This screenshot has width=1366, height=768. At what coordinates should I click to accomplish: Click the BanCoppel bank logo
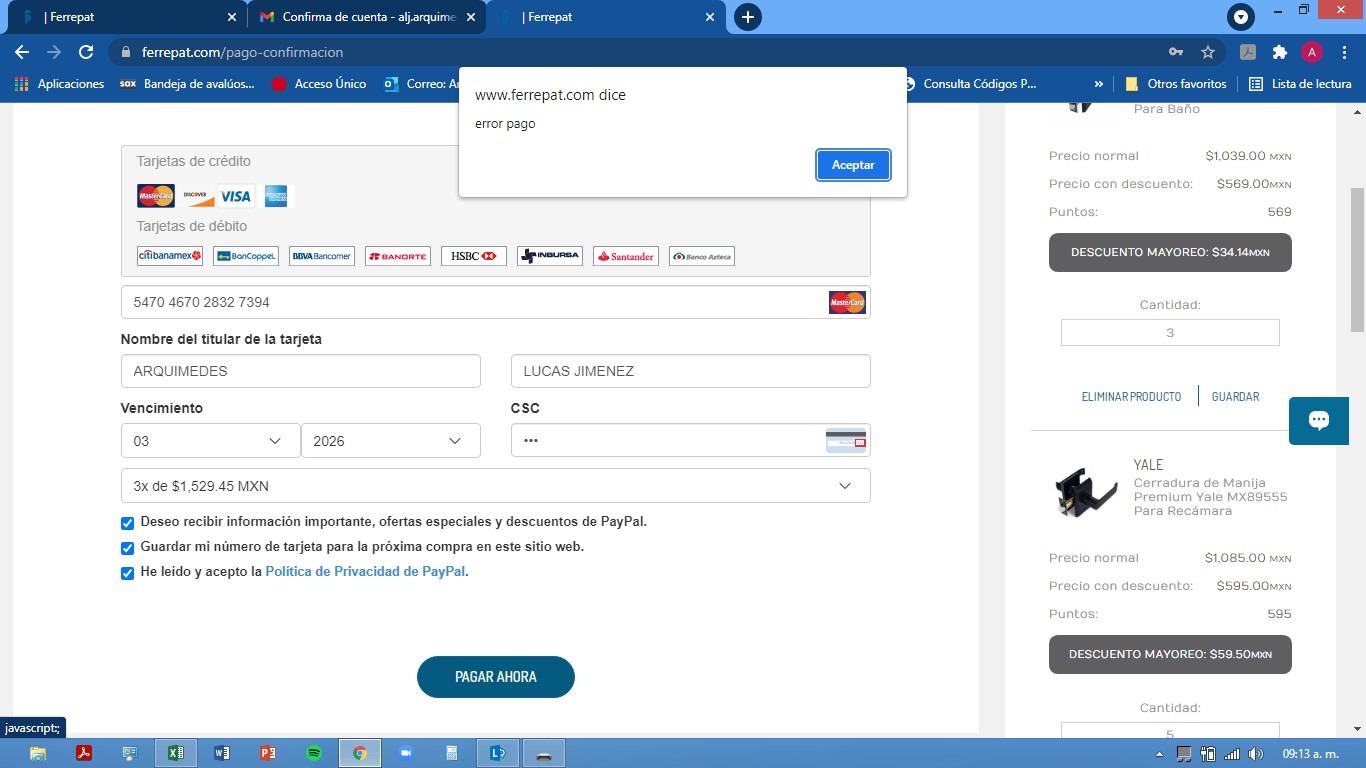246,256
